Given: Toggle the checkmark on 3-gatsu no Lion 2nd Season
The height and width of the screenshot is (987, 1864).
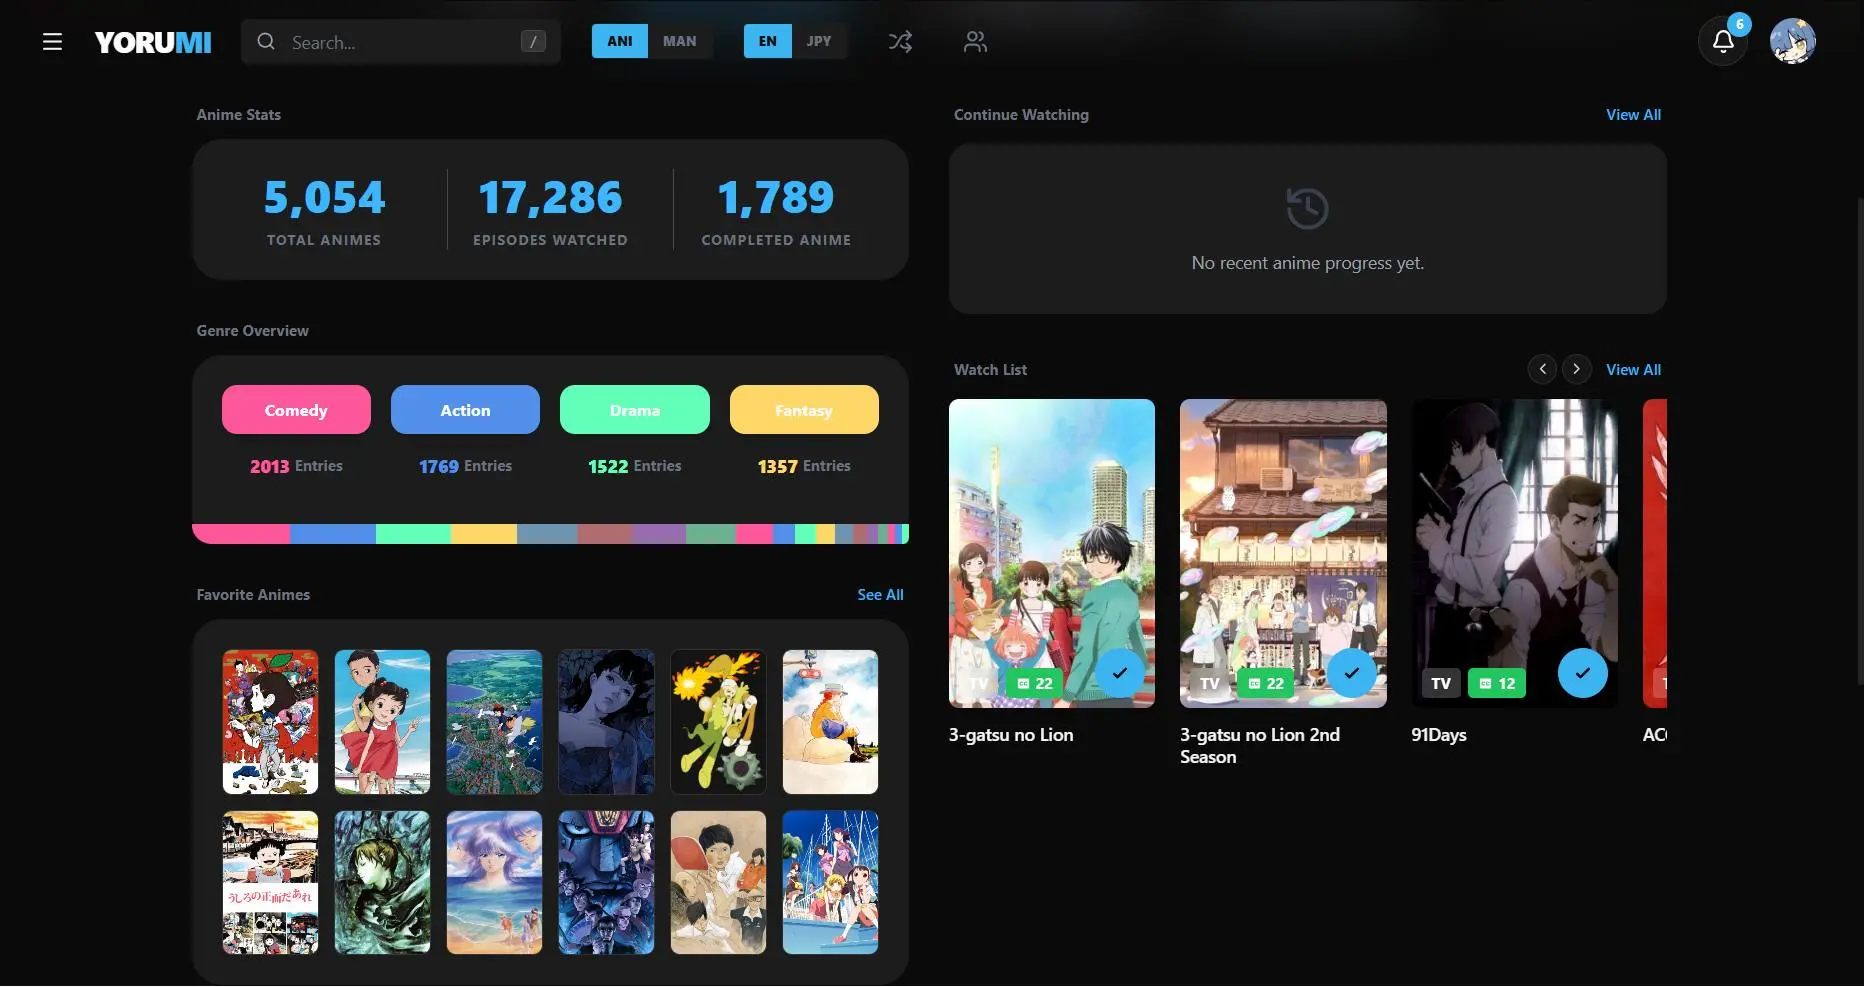Looking at the screenshot, I should coord(1351,673).
